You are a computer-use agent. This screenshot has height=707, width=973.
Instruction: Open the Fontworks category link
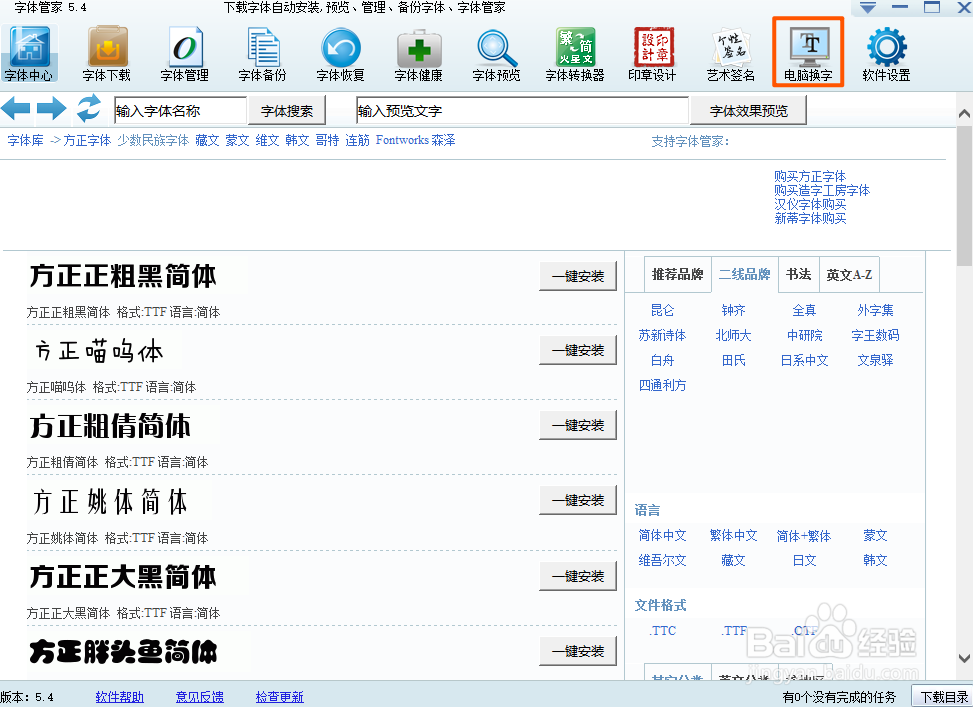pos(402,140)
